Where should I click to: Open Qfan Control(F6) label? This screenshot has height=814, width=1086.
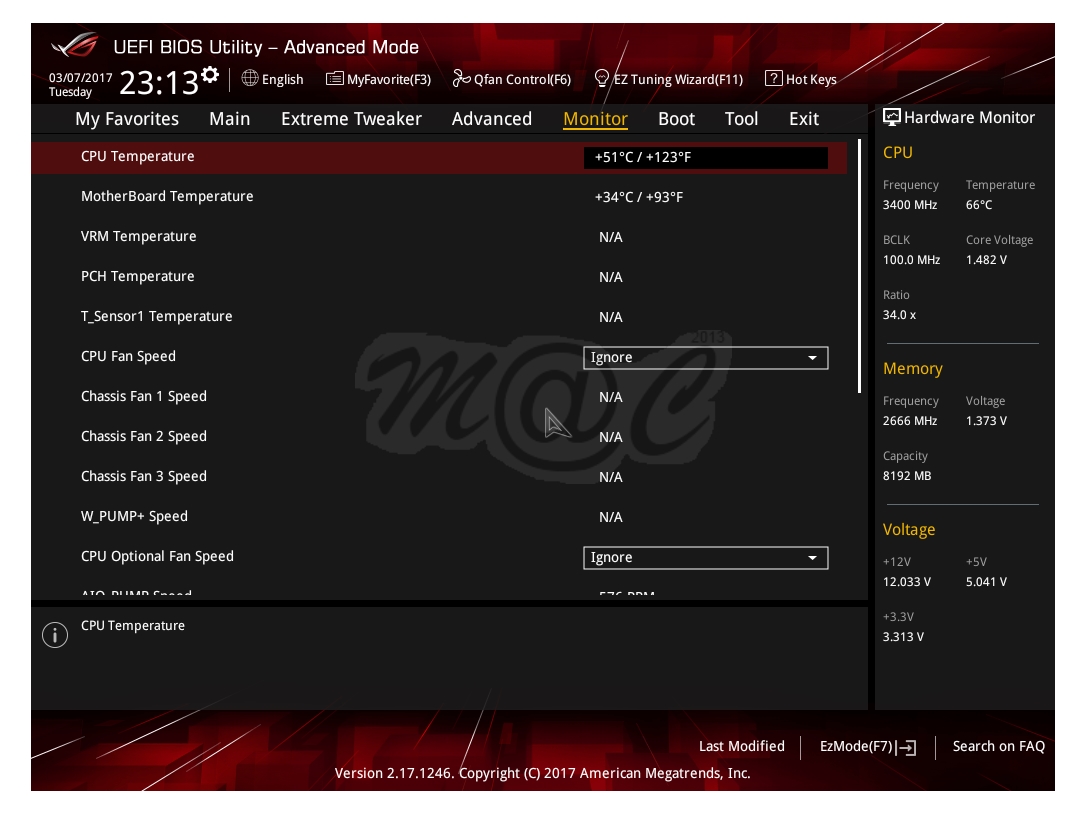522,79
